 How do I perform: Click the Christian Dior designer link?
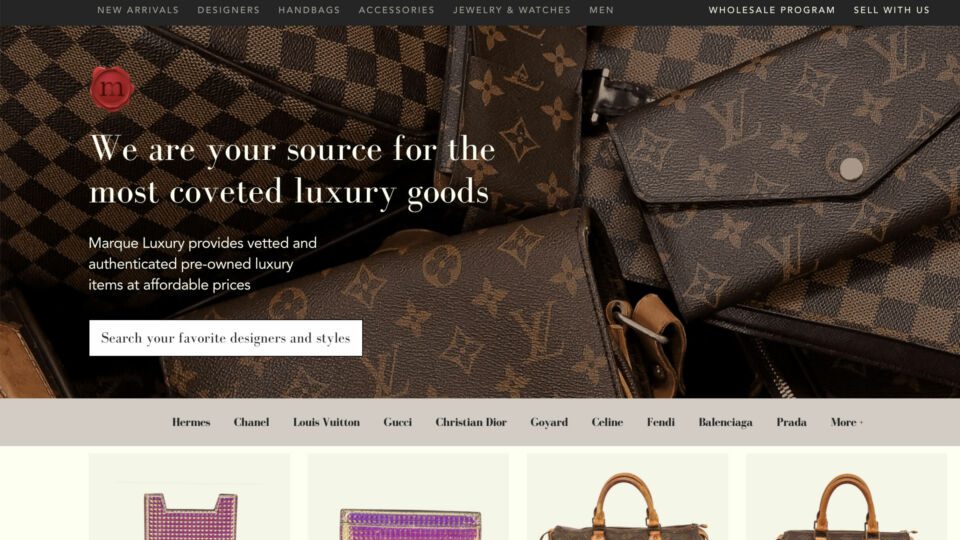[471, 422]
